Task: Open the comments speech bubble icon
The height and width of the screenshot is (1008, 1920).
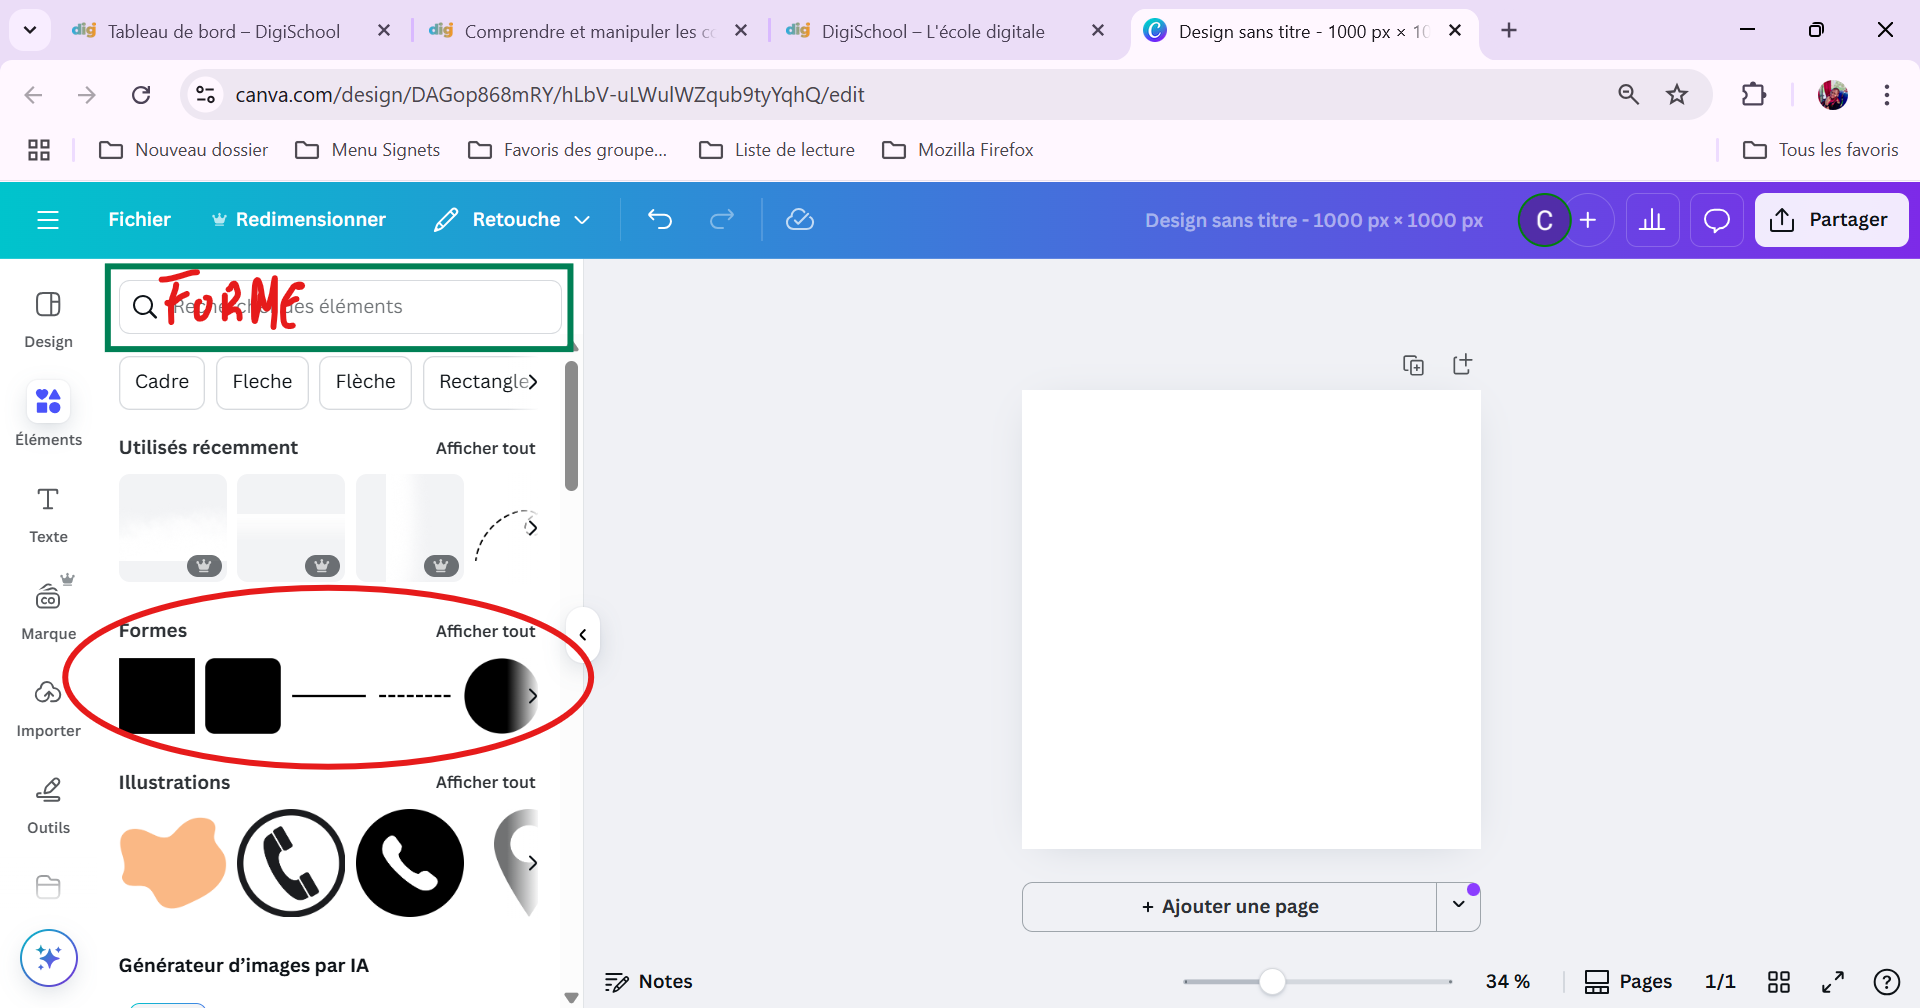Action: 1716,220
